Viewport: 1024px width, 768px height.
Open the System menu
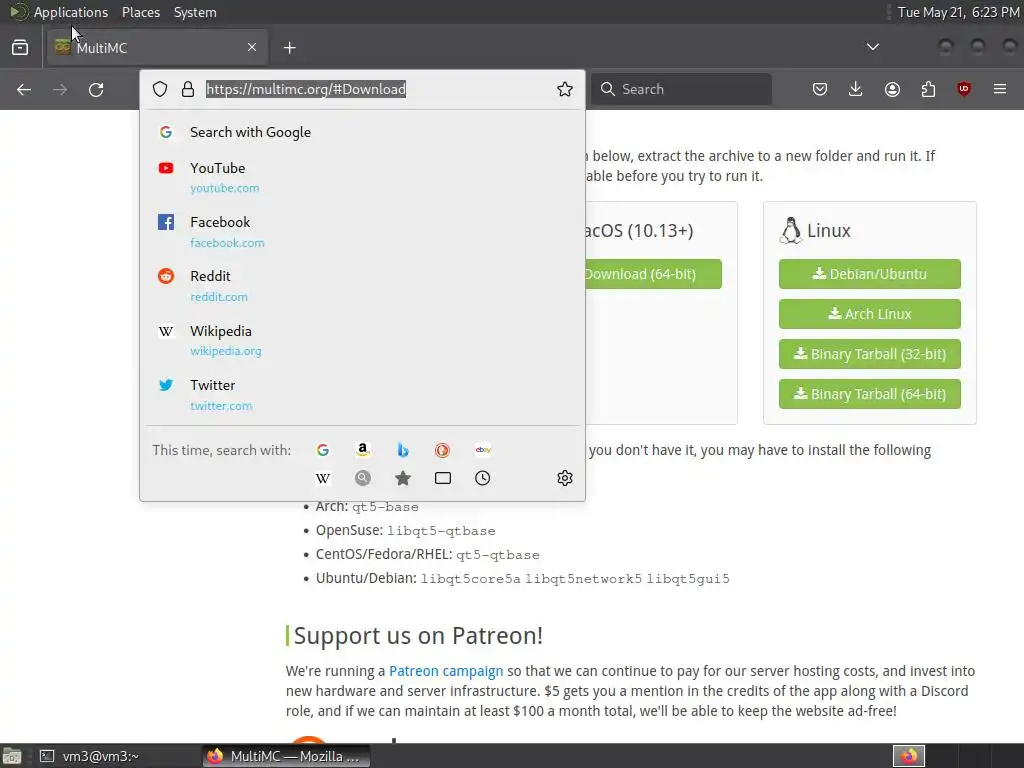tap(195, 12)
